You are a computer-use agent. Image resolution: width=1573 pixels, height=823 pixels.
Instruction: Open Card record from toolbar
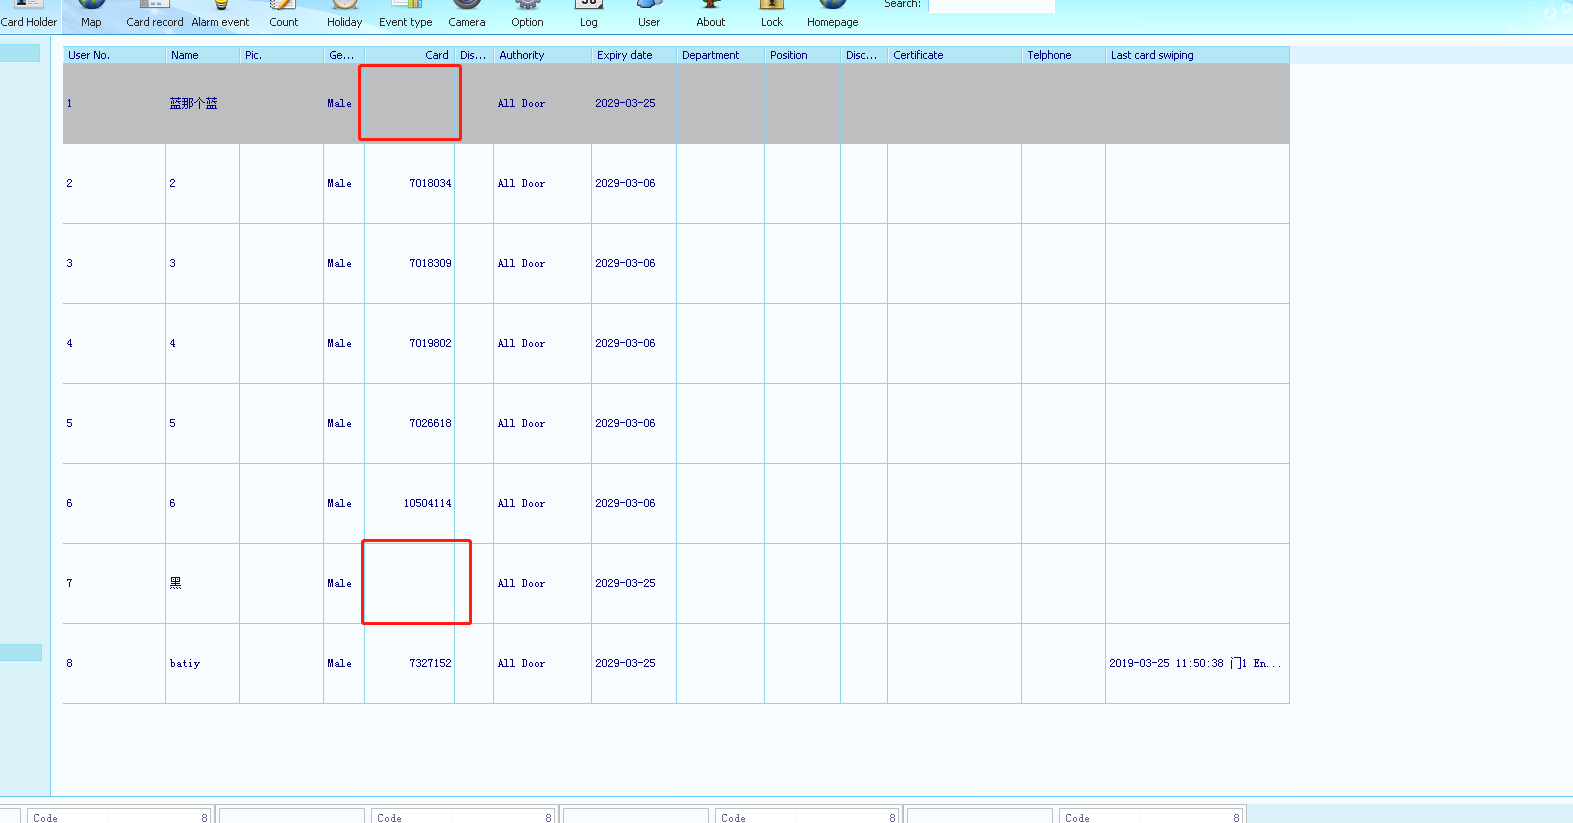[x=155, y=14]
